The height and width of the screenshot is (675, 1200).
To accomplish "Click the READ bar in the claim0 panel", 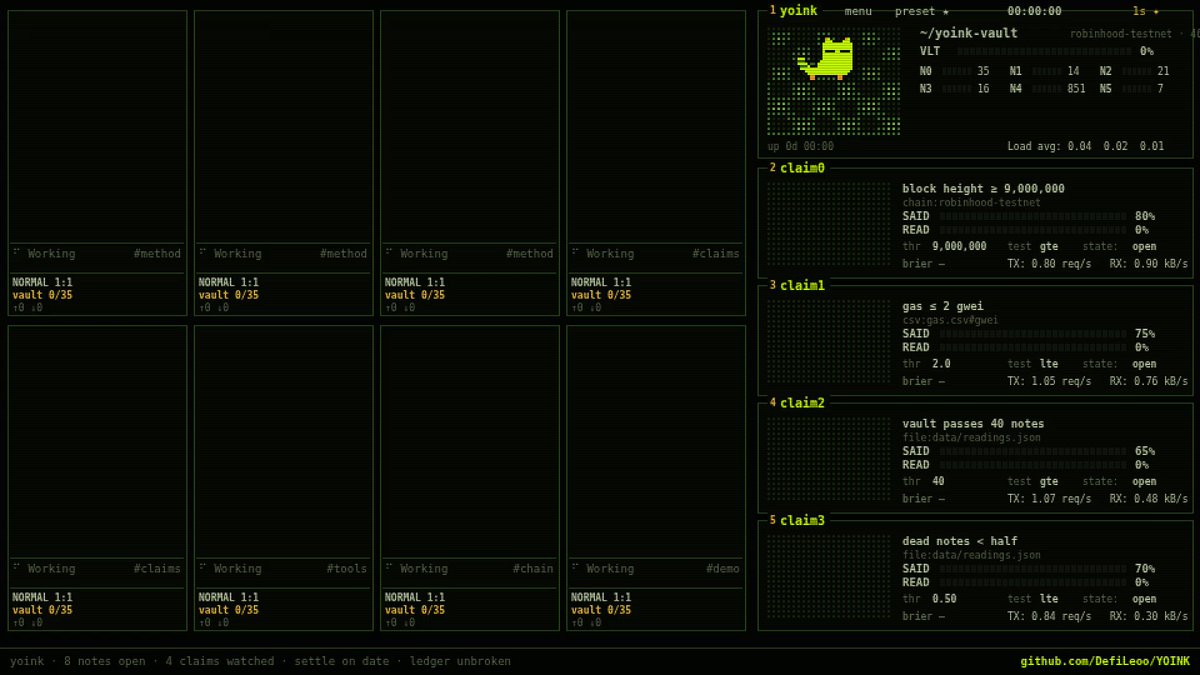I will pos(1034,230).
